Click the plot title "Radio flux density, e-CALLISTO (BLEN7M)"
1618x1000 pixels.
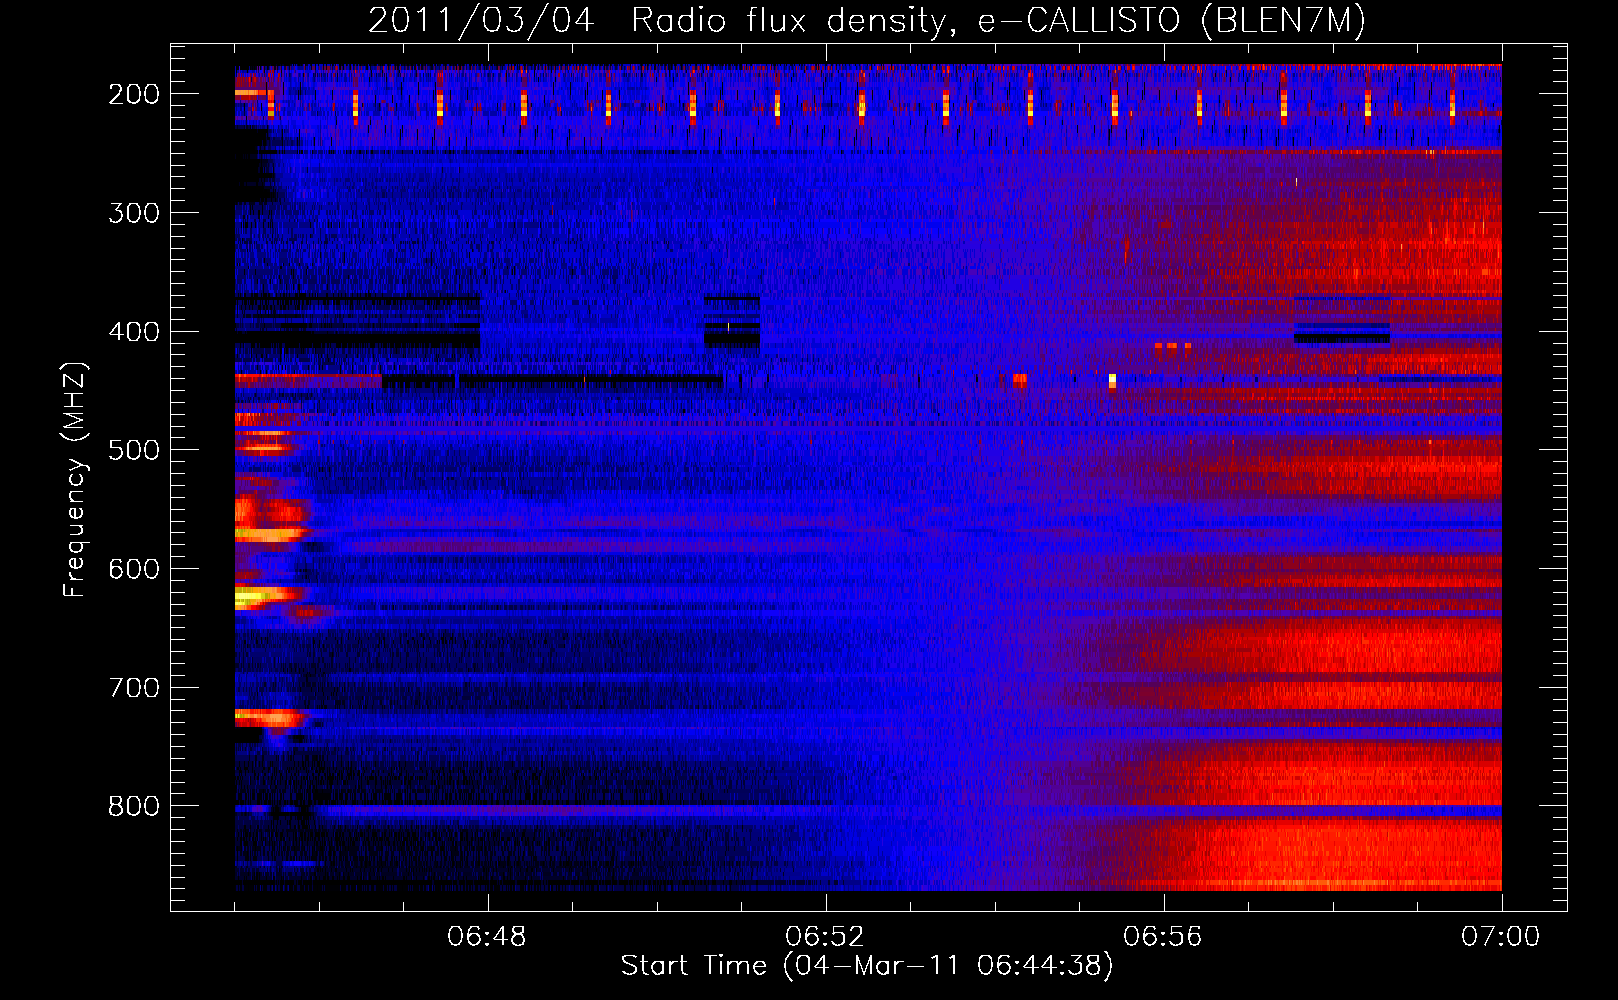pyautogui.click(x=998, y=21)
